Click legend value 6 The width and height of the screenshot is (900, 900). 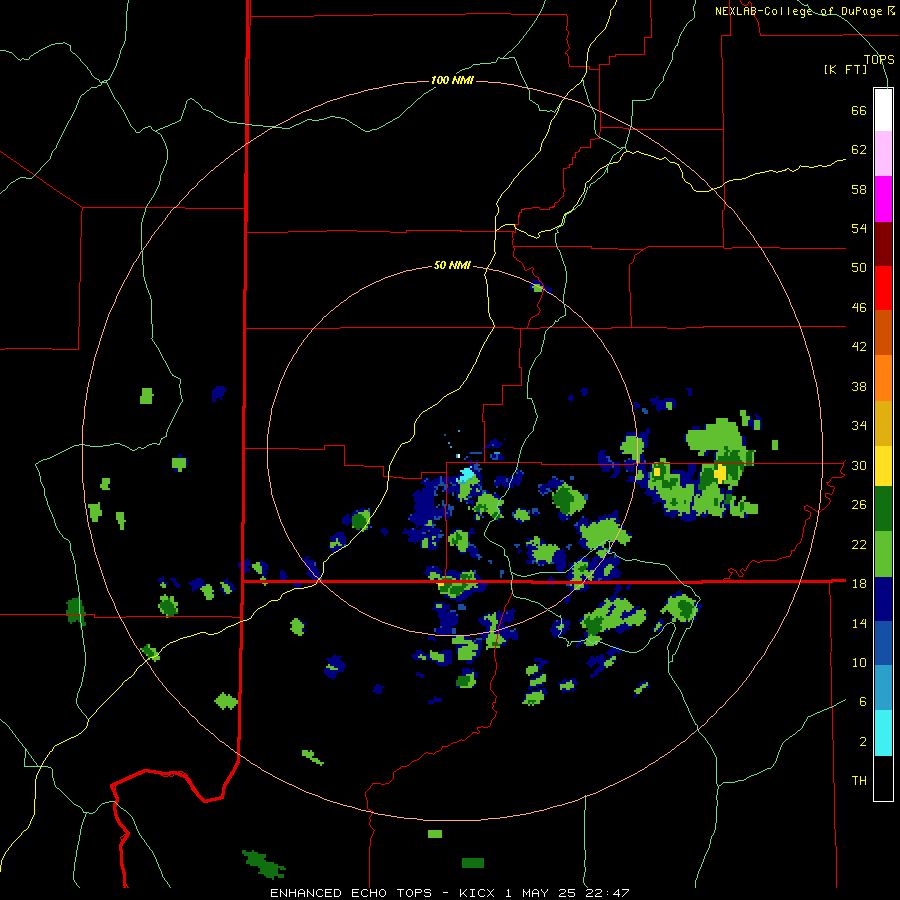(x=863, y=702)
